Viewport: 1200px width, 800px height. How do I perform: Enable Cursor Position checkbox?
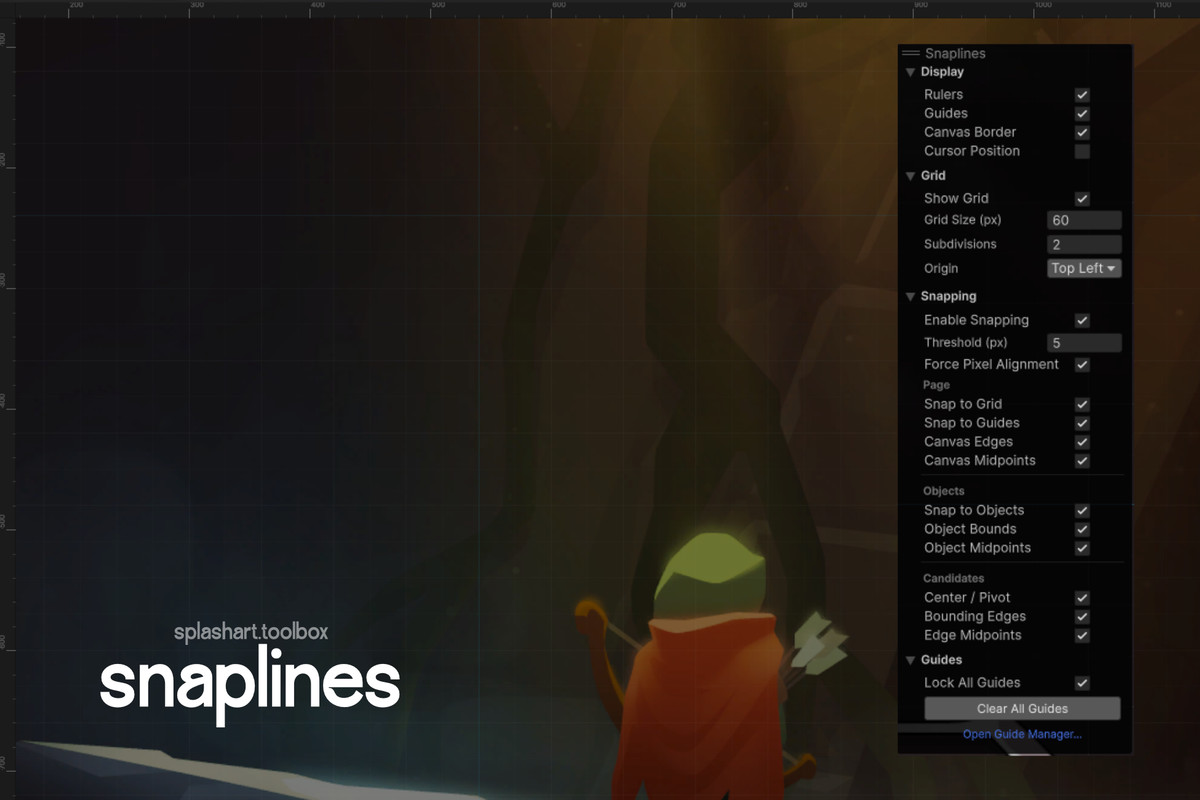[1082, 151]
